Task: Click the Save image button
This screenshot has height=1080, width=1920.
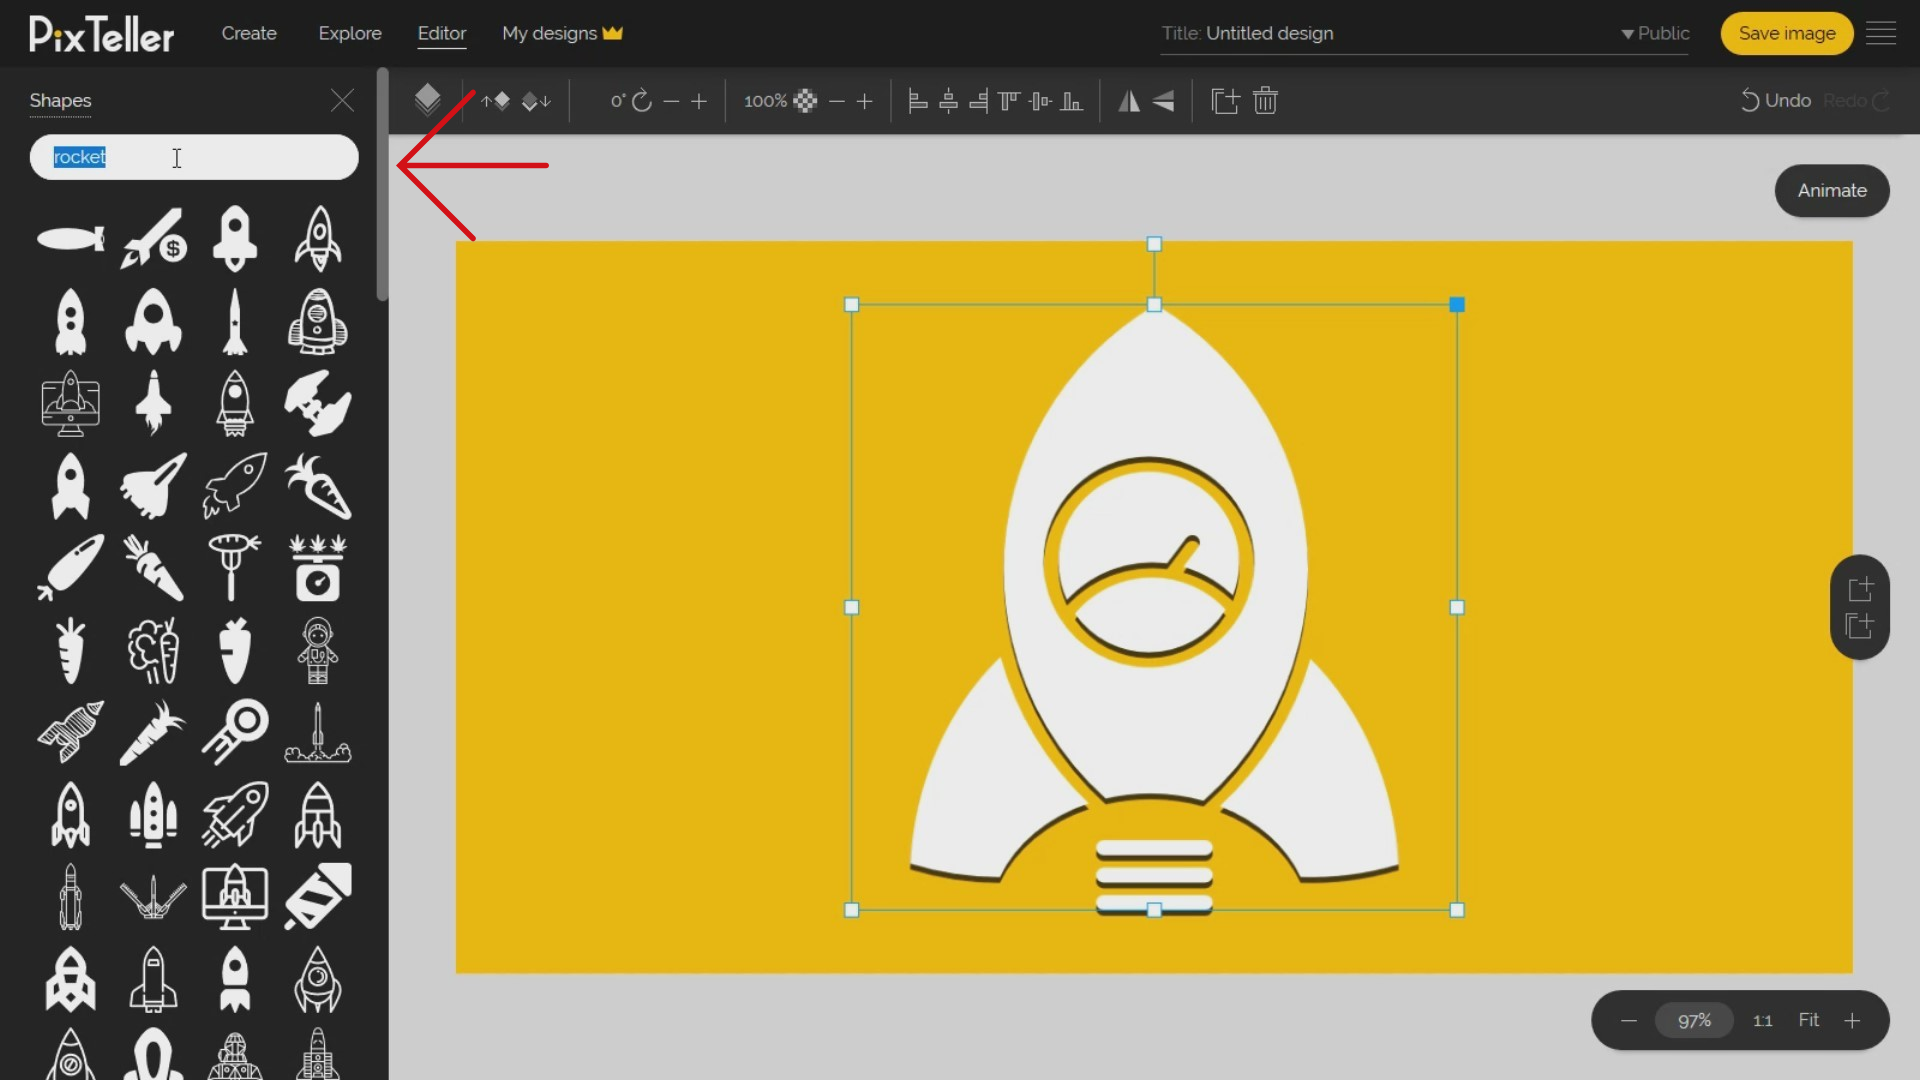Action: point(1787,33)
